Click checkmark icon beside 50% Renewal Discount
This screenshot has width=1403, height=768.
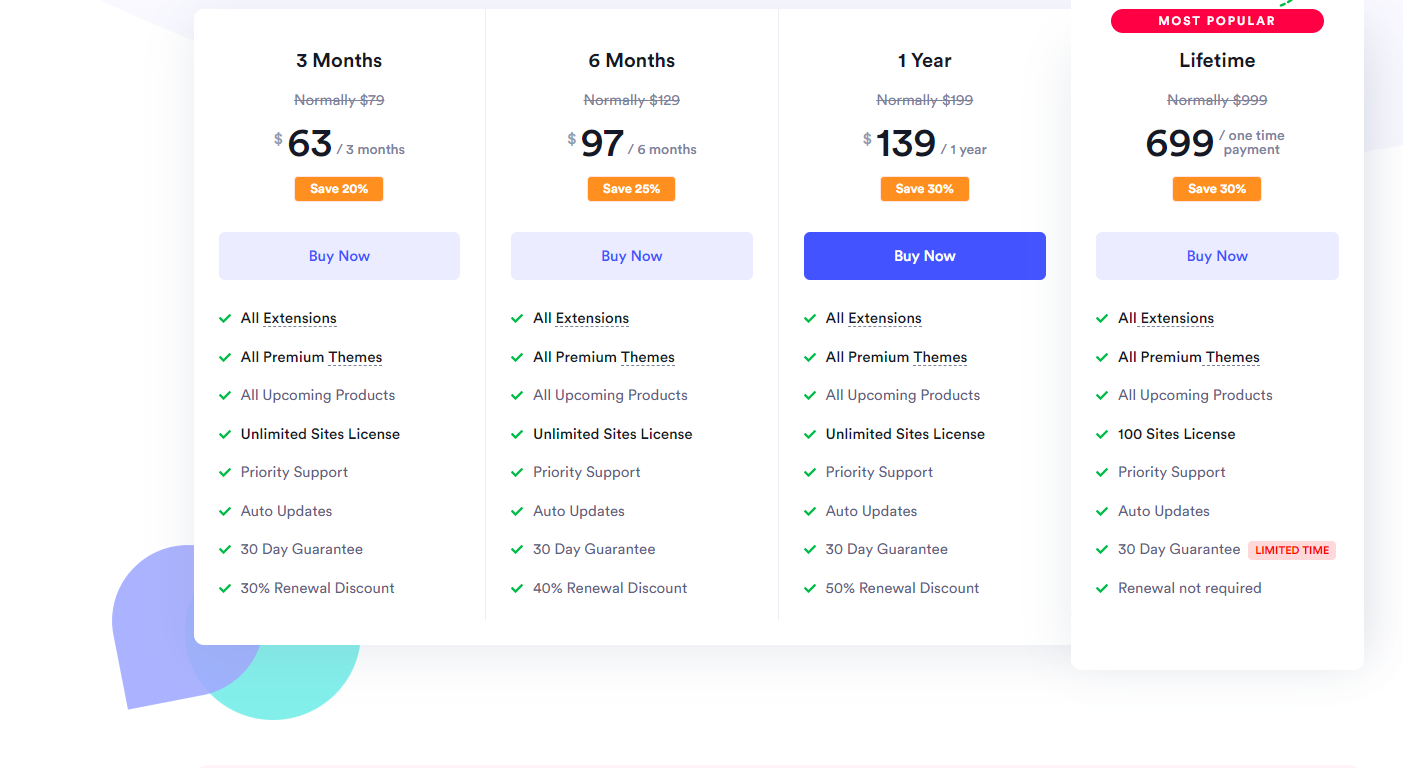pyautogui.click(x=810, y=588)
